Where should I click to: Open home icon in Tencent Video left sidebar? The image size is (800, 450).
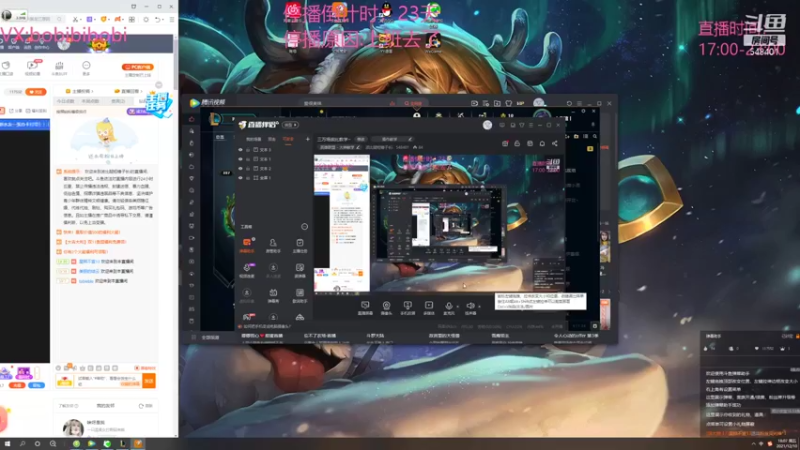coord(192,119)
